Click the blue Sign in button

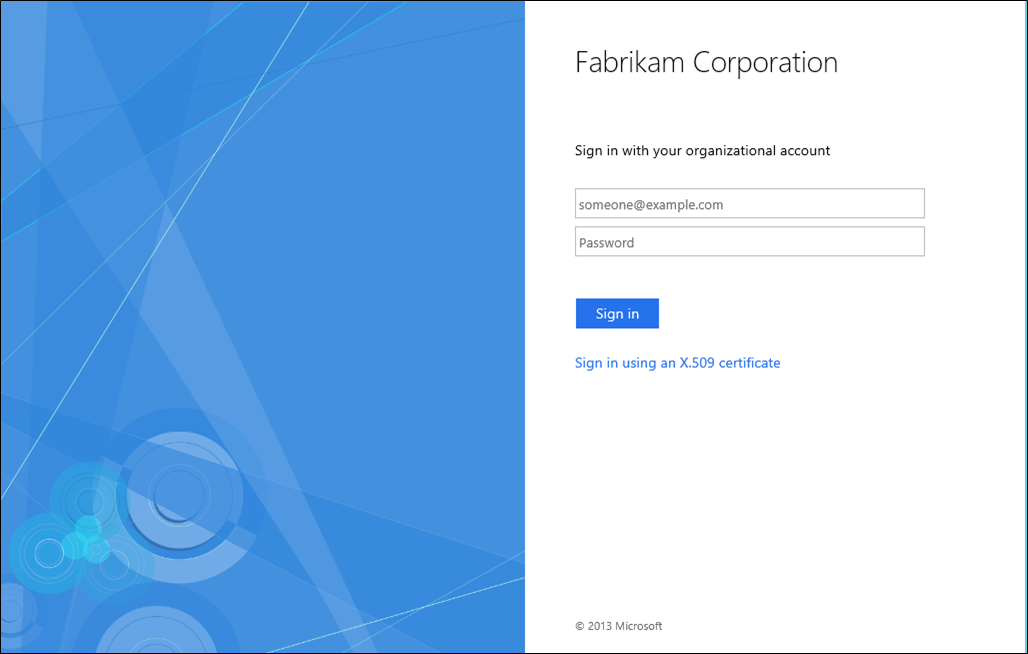point(617,313)
